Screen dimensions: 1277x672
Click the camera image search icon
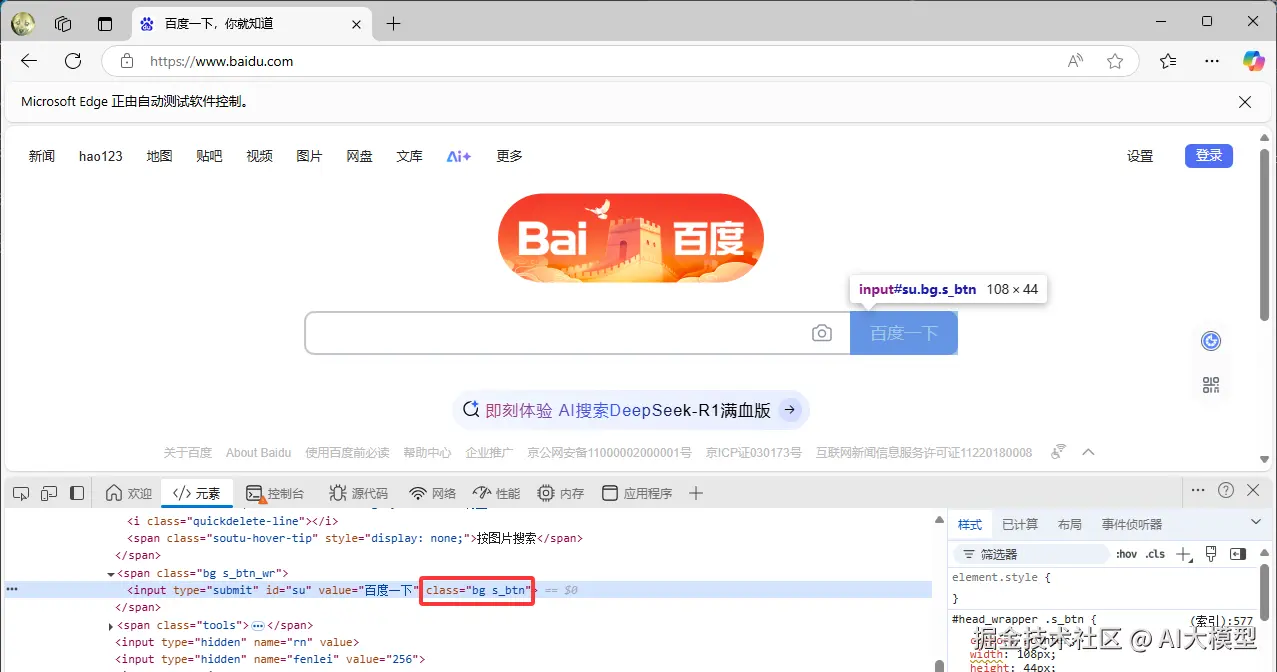(x=822, y=333)
